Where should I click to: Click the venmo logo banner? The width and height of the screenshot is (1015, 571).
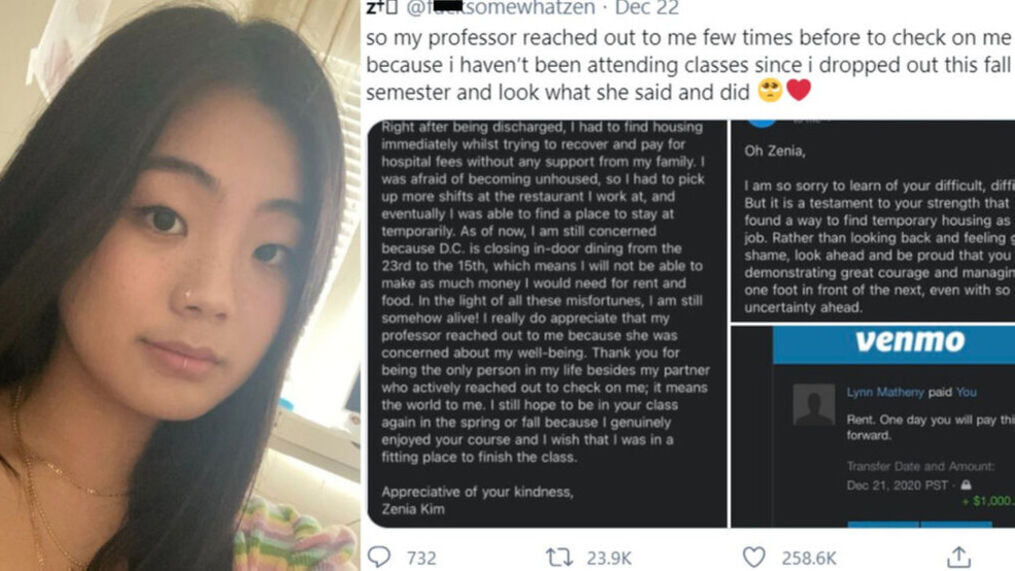[x=894, y=344]
